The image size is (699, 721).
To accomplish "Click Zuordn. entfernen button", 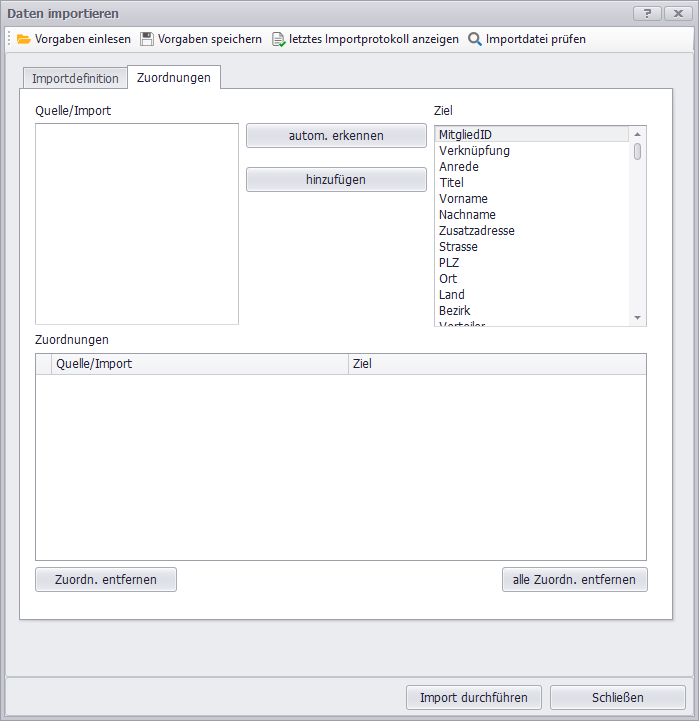I will 106,580.
